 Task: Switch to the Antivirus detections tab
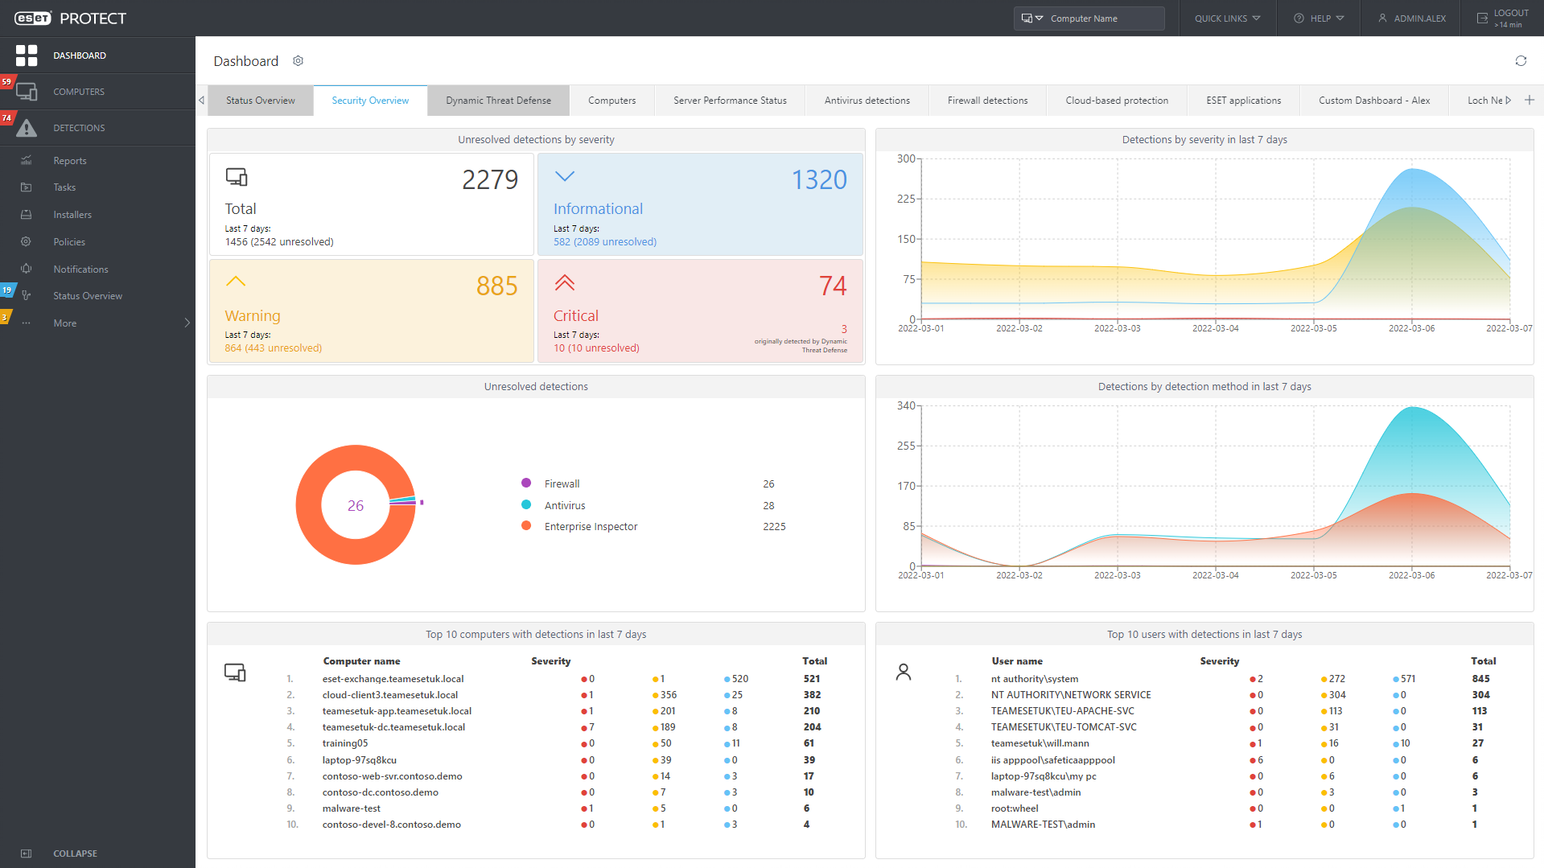click(867, 100)
